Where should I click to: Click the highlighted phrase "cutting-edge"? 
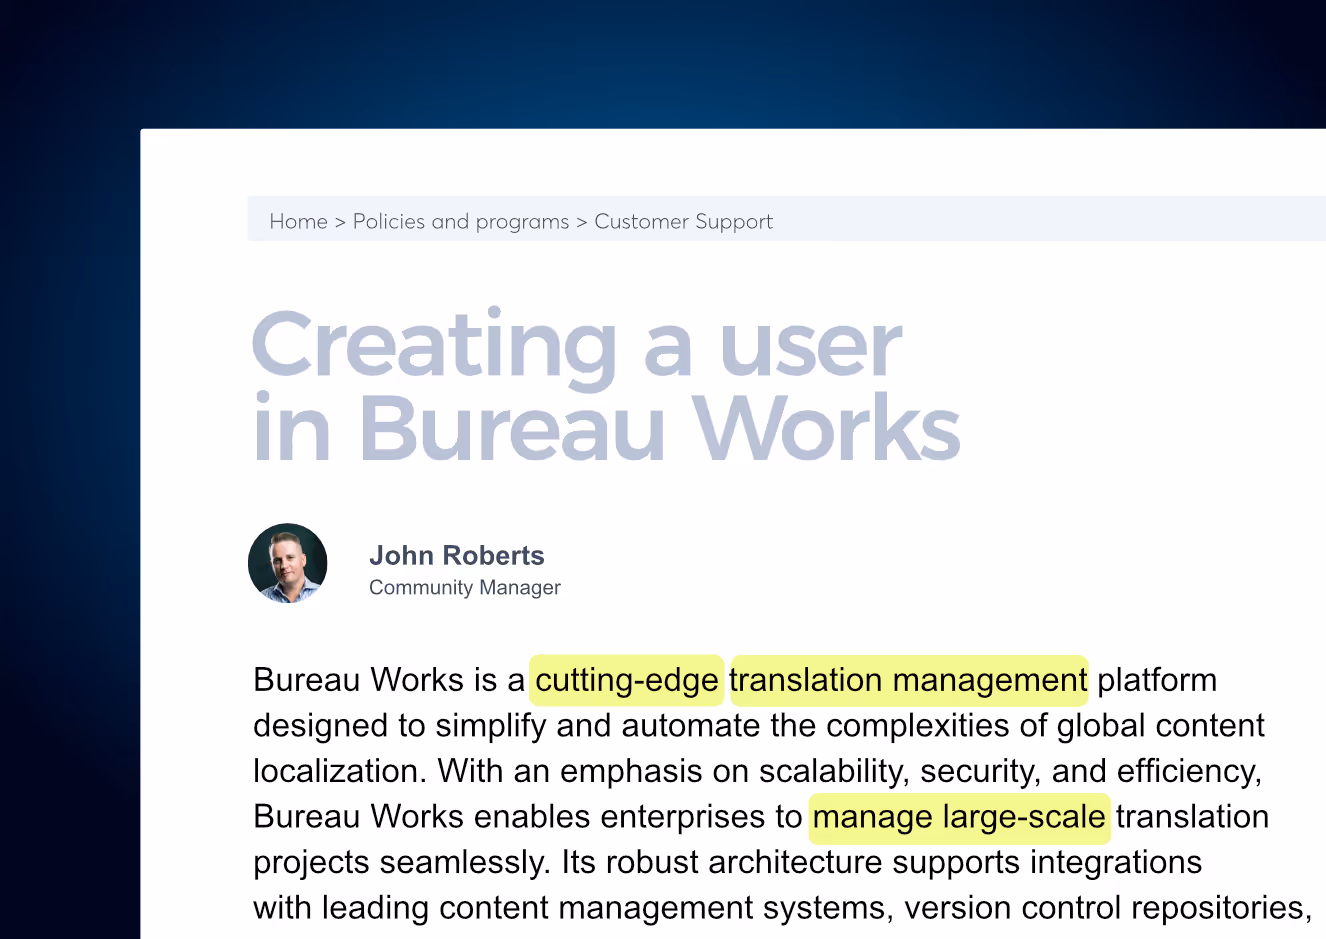[x=627, y=680]
